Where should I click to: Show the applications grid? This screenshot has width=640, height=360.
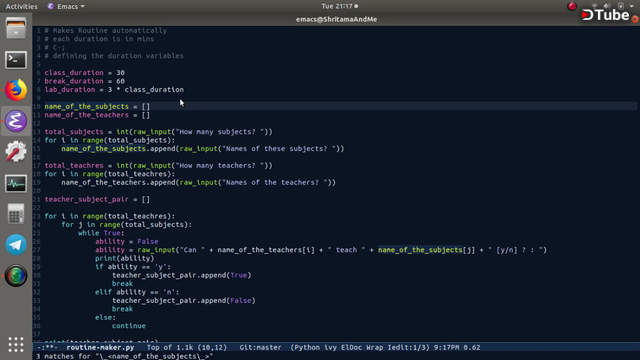pyautogui.click(x=16, y=344)
